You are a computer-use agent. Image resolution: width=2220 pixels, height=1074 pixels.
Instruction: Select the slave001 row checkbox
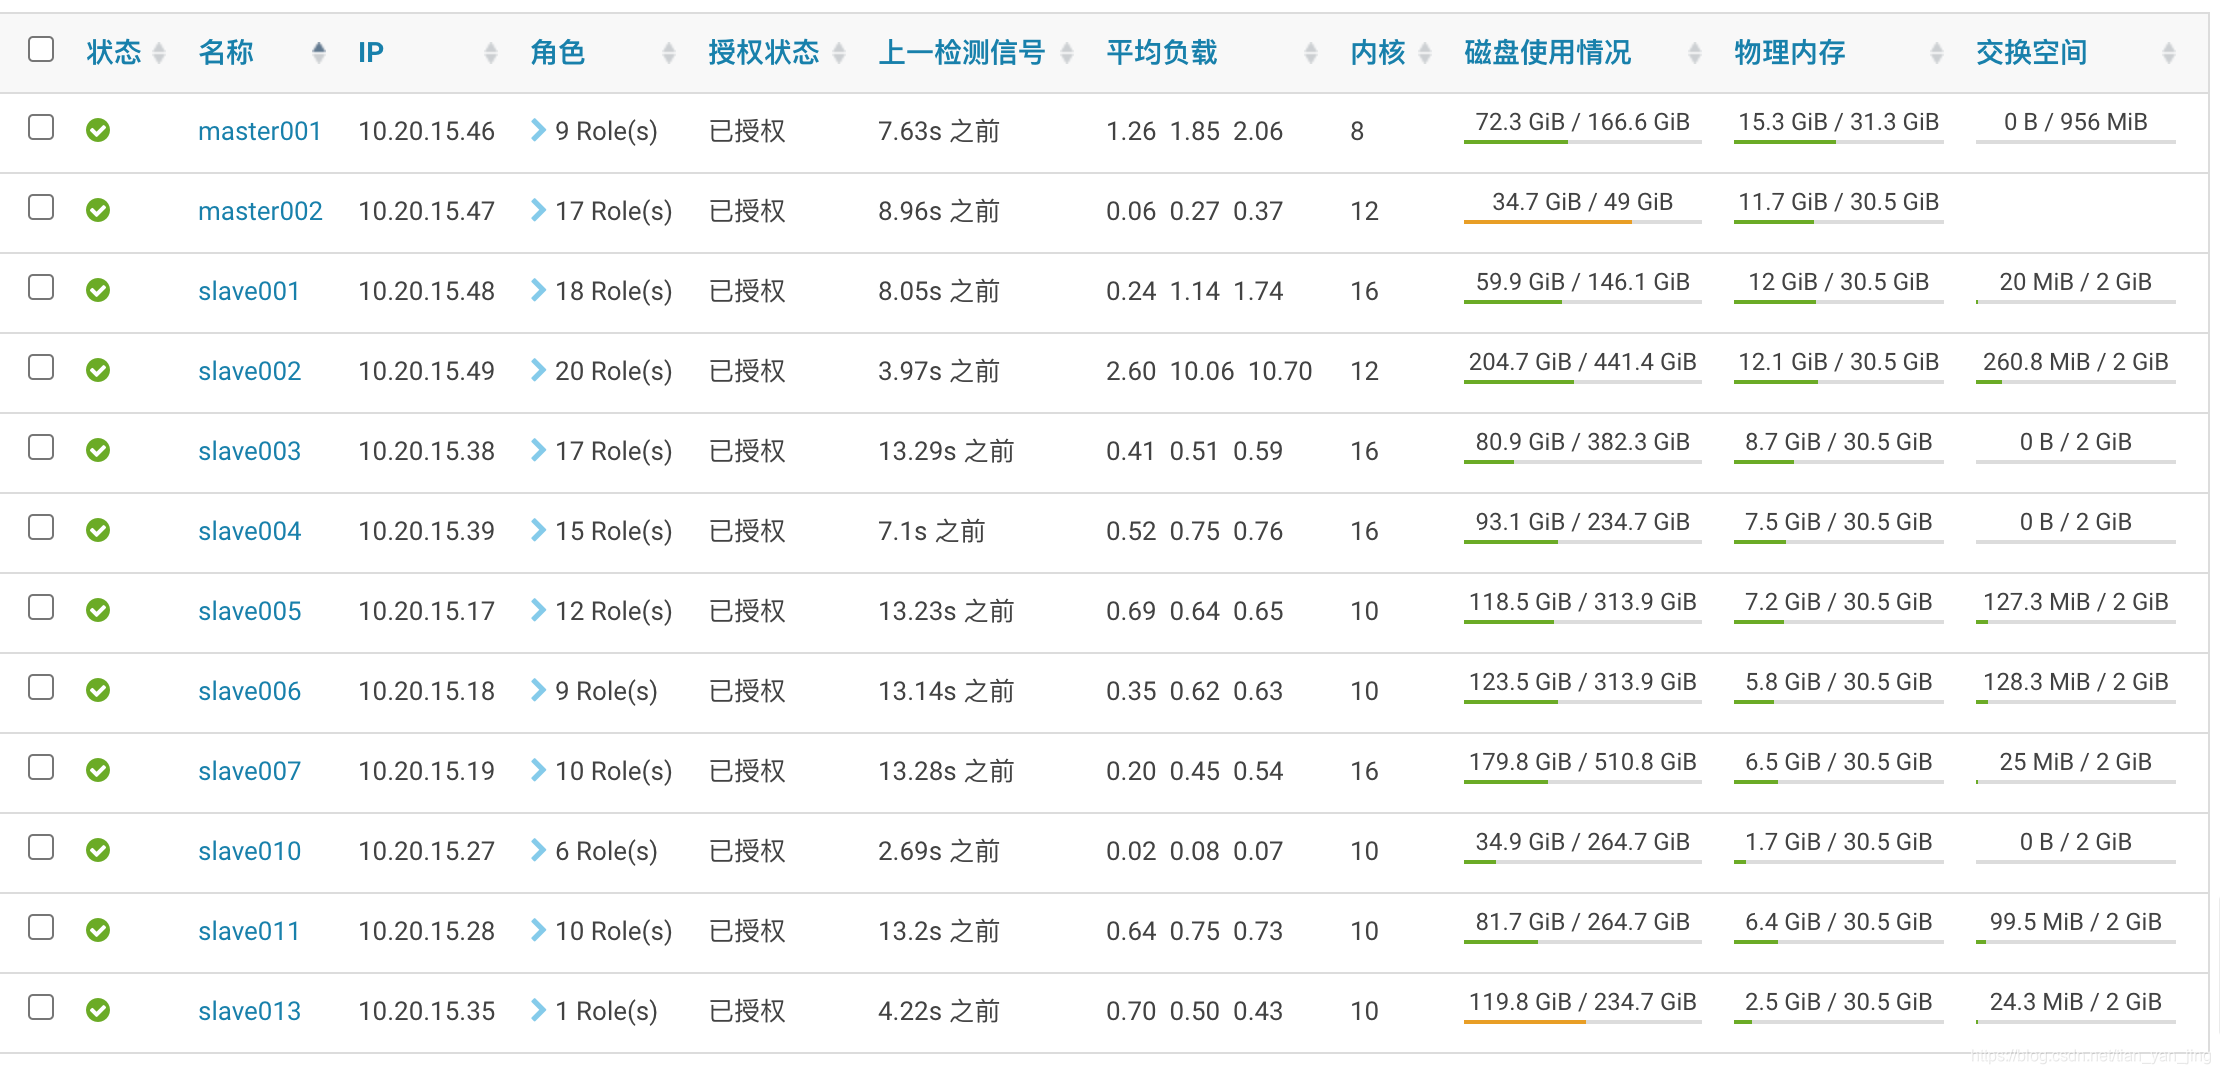click(41, 287)
